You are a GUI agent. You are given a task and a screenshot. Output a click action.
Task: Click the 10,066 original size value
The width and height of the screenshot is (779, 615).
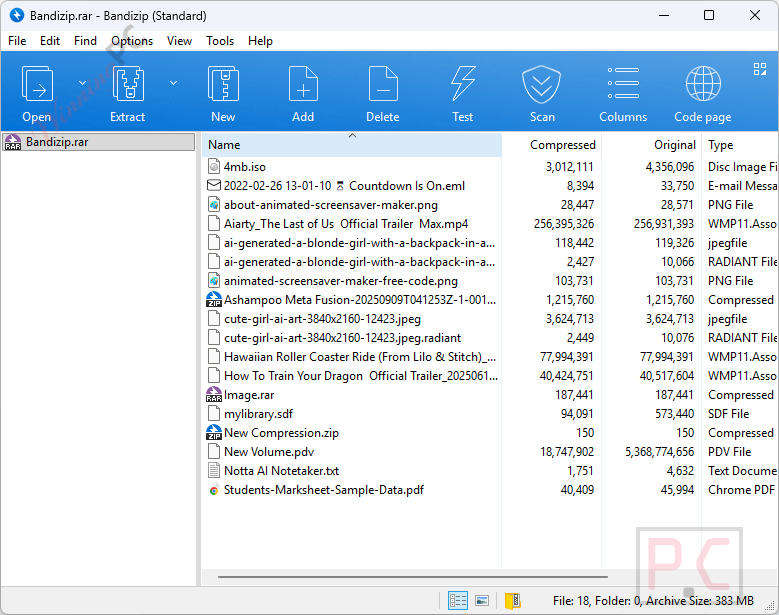tap(678, 261)
